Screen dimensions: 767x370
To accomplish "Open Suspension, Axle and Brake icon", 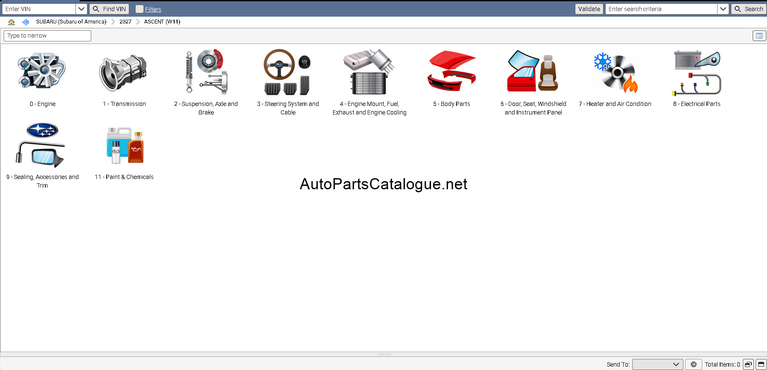I will click(206, 71).
